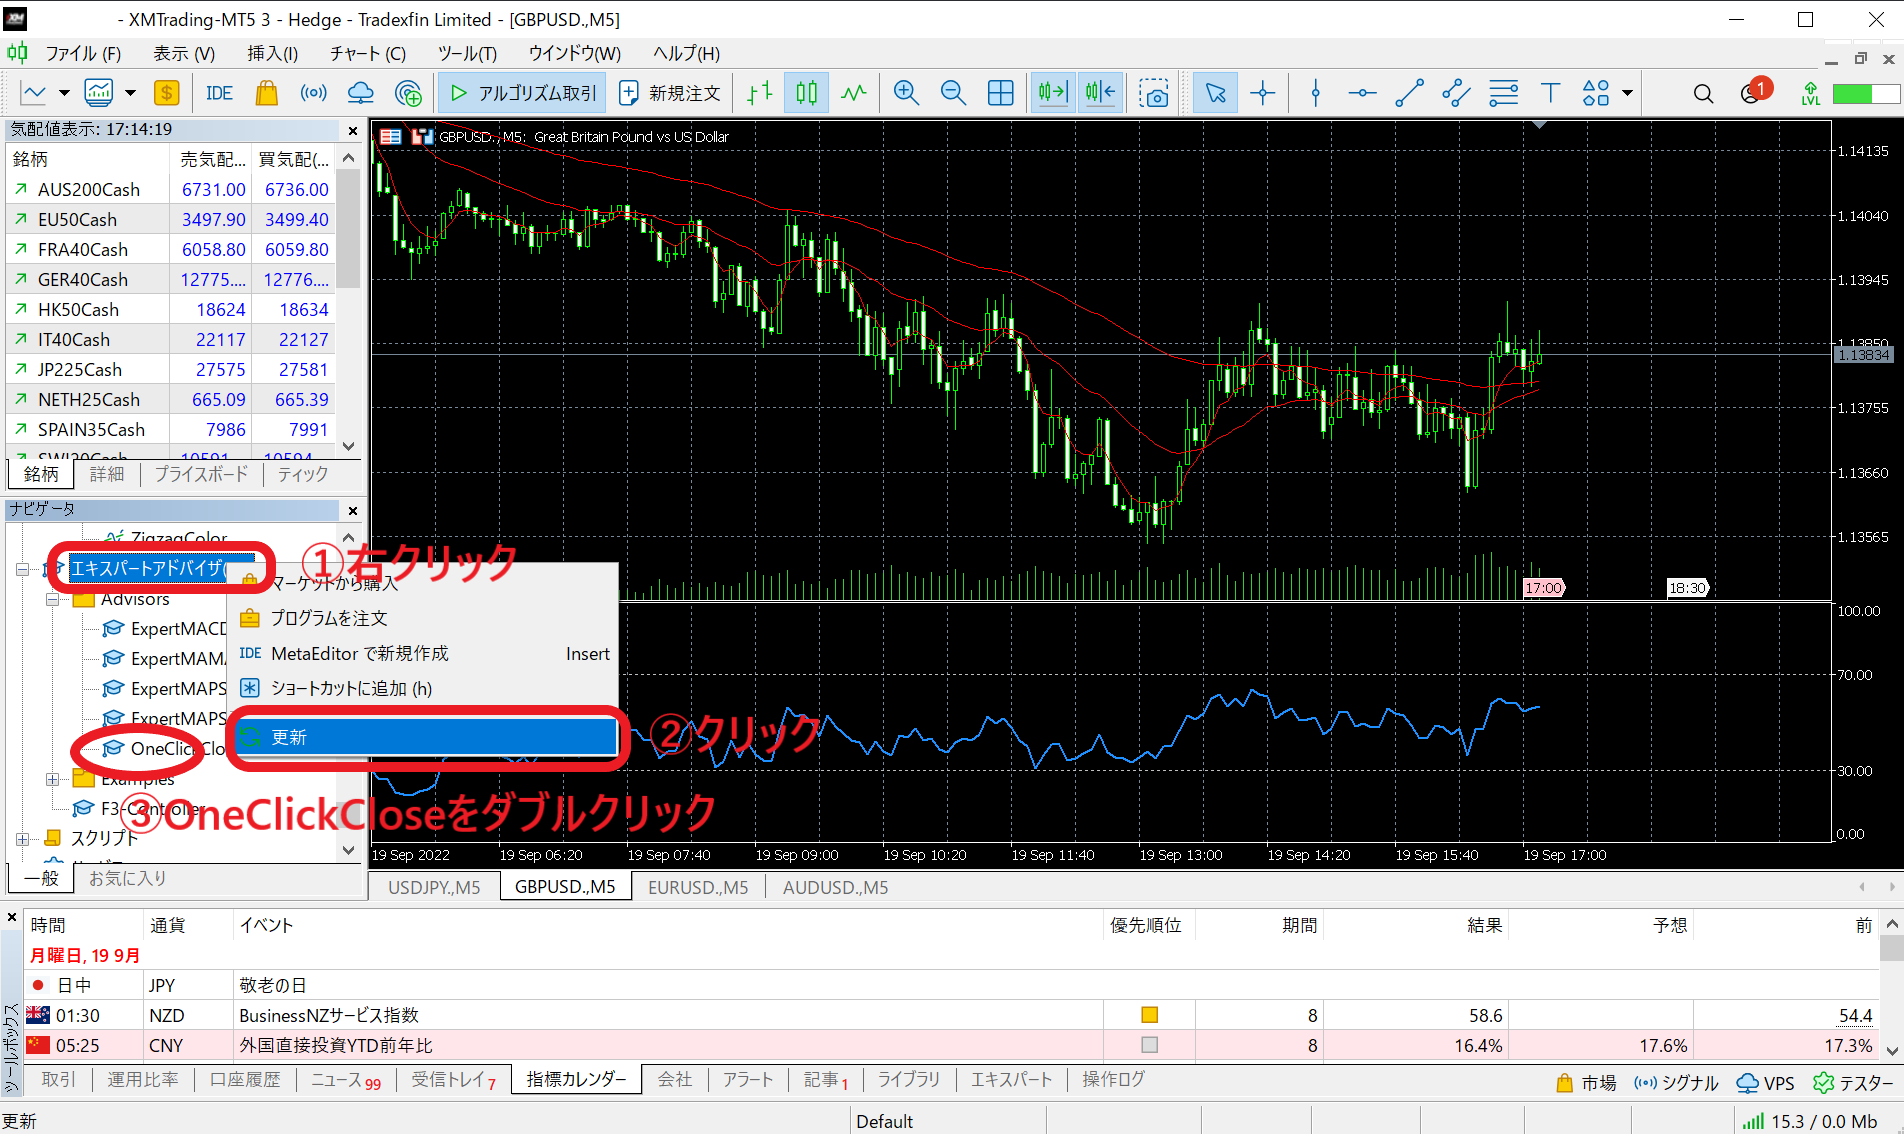
Task: Choose ショートカットに追加 menu entry
Action: 422,688
